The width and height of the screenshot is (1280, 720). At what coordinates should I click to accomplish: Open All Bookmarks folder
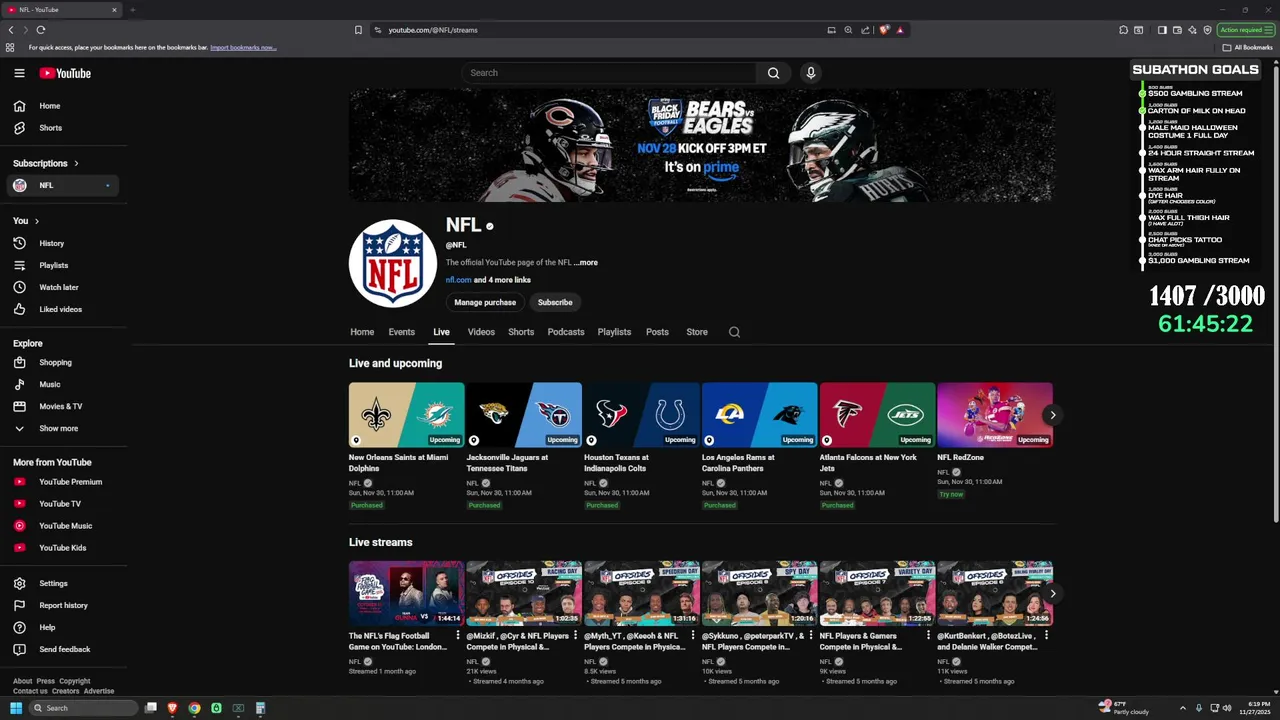1247,48
